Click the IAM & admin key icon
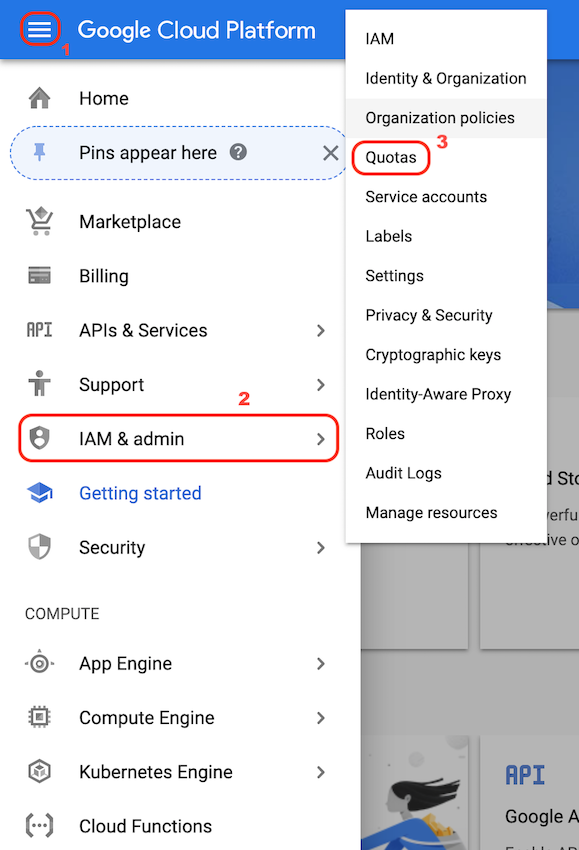This screenshot has width=579, height=850. pyautogui.click(x=40, y=438)
